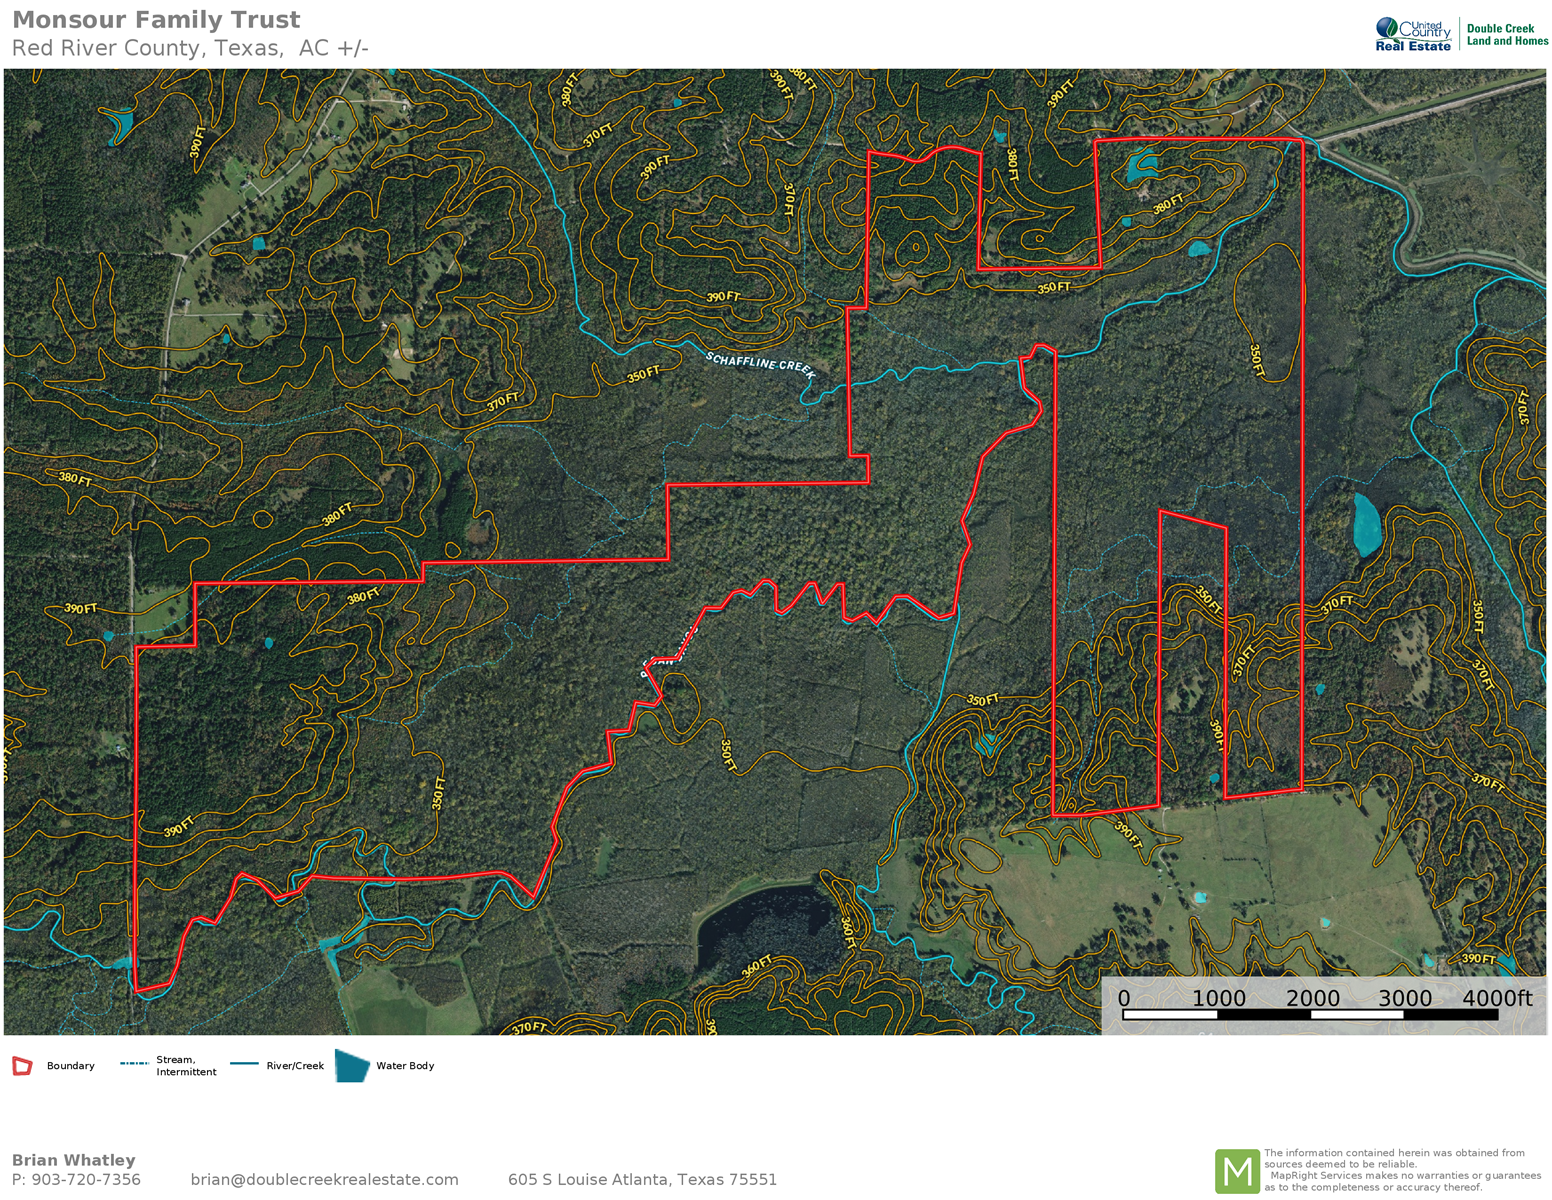Screen dimensions: 1552x1200
Task: Open the brian@doublecreekrealestate.com email link
Action: point(324,1180)
